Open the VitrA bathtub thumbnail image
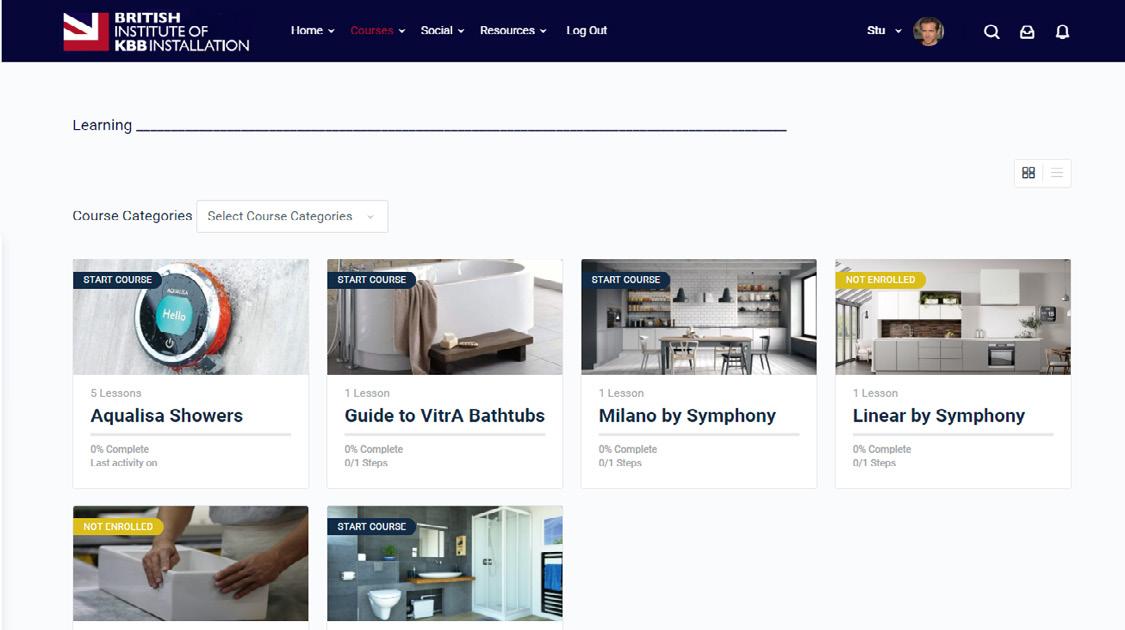This screenshot has width=1125, height=630. pyautogui.click(x=445, y=317)
